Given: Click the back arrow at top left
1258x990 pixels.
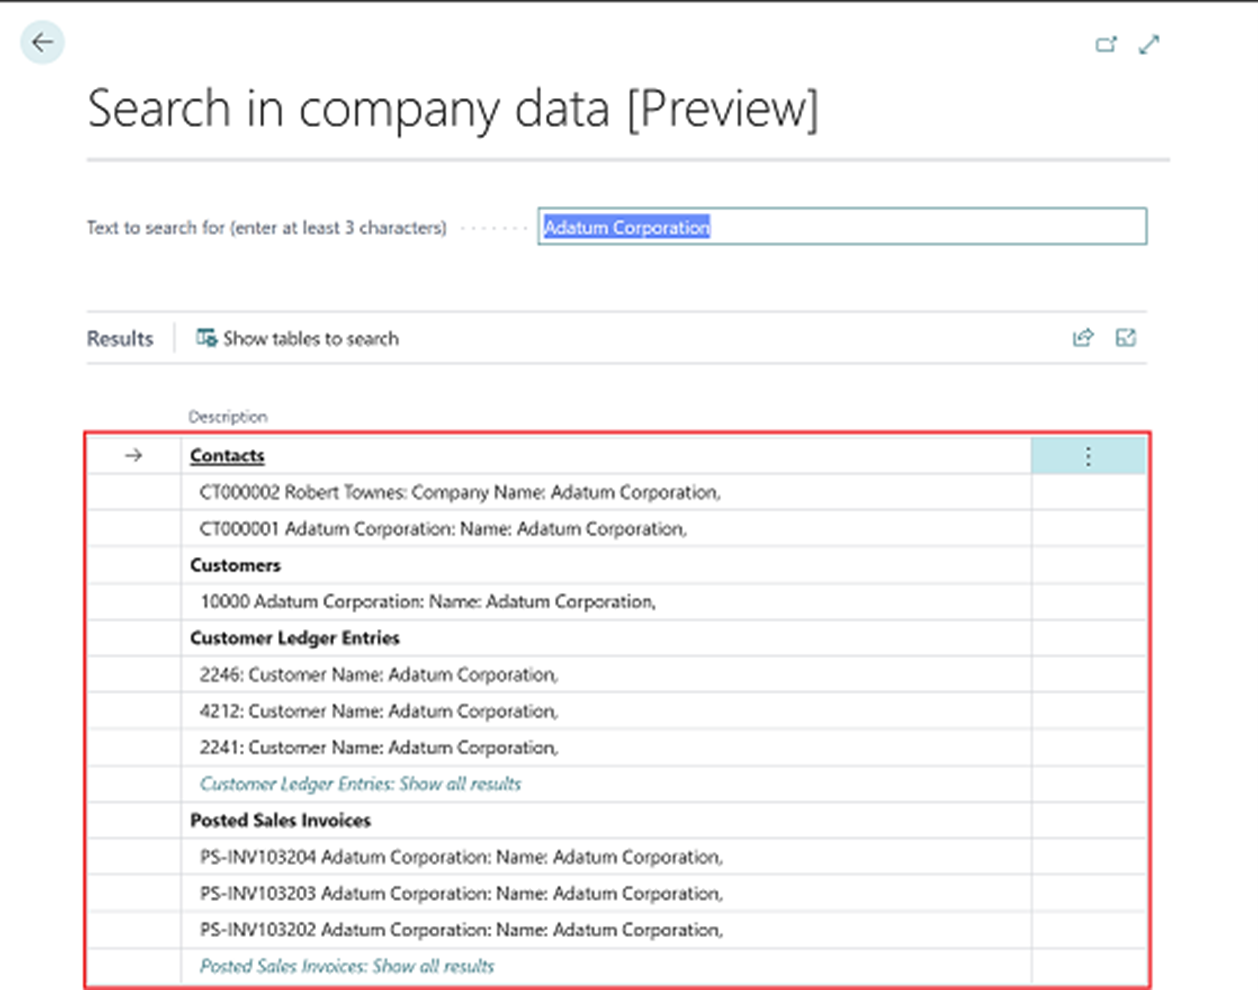Looking at the screenshot, I should (x=42, y=42).
